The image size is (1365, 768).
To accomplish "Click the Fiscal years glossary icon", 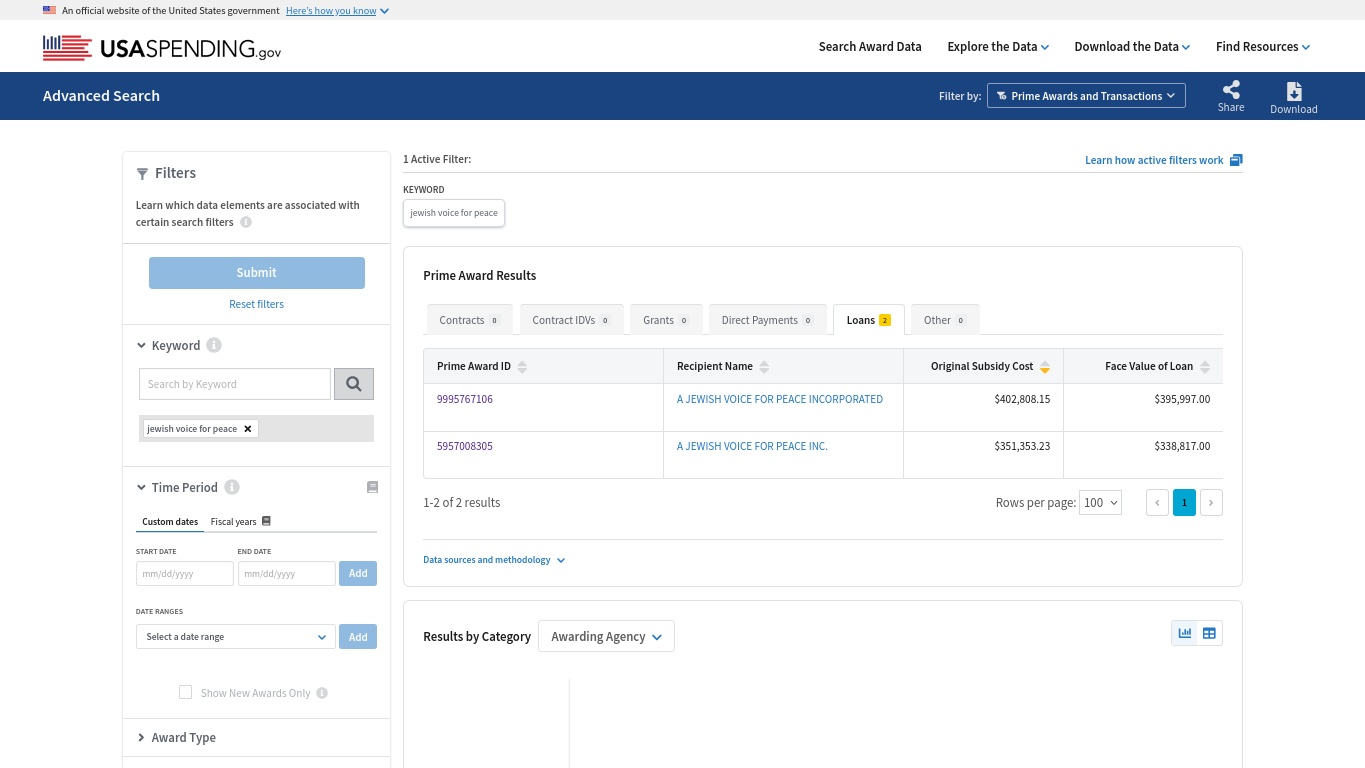I will [x=266, y=521].
